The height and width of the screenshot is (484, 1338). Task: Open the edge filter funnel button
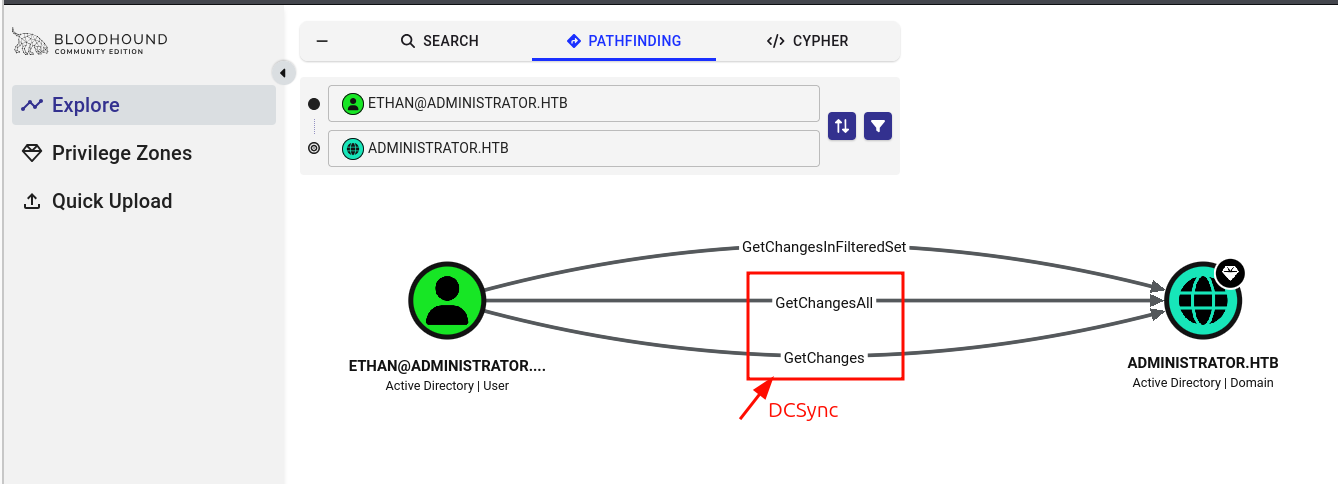(x=878, y=126)
